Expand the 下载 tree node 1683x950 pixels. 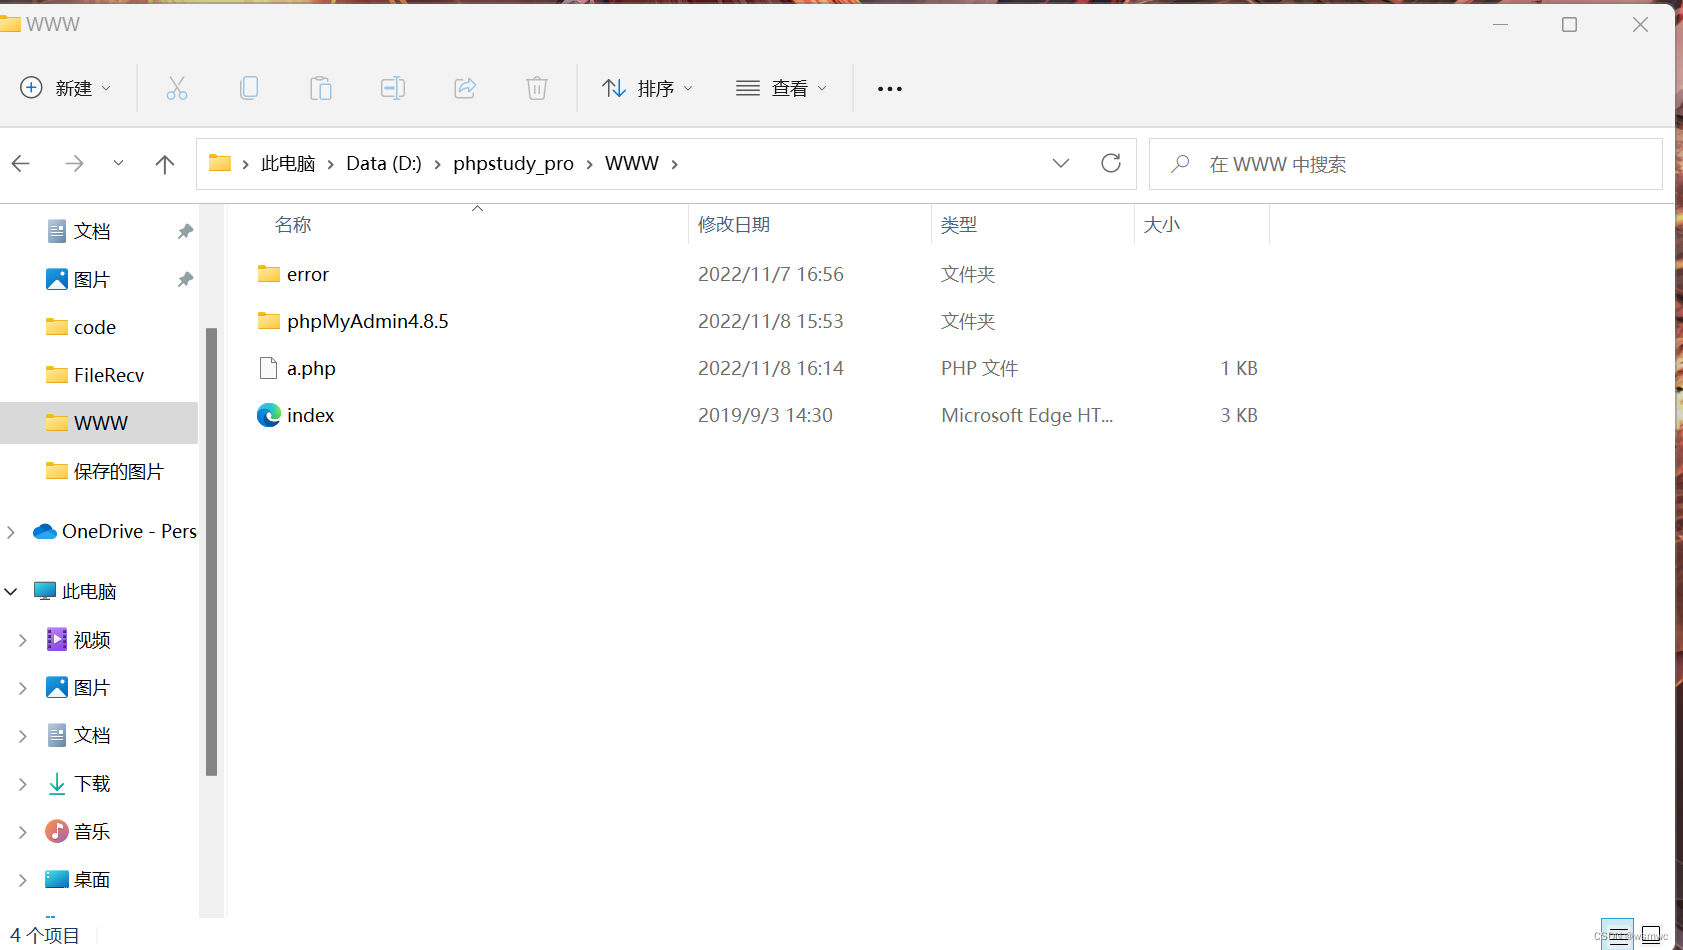point(23,784)
